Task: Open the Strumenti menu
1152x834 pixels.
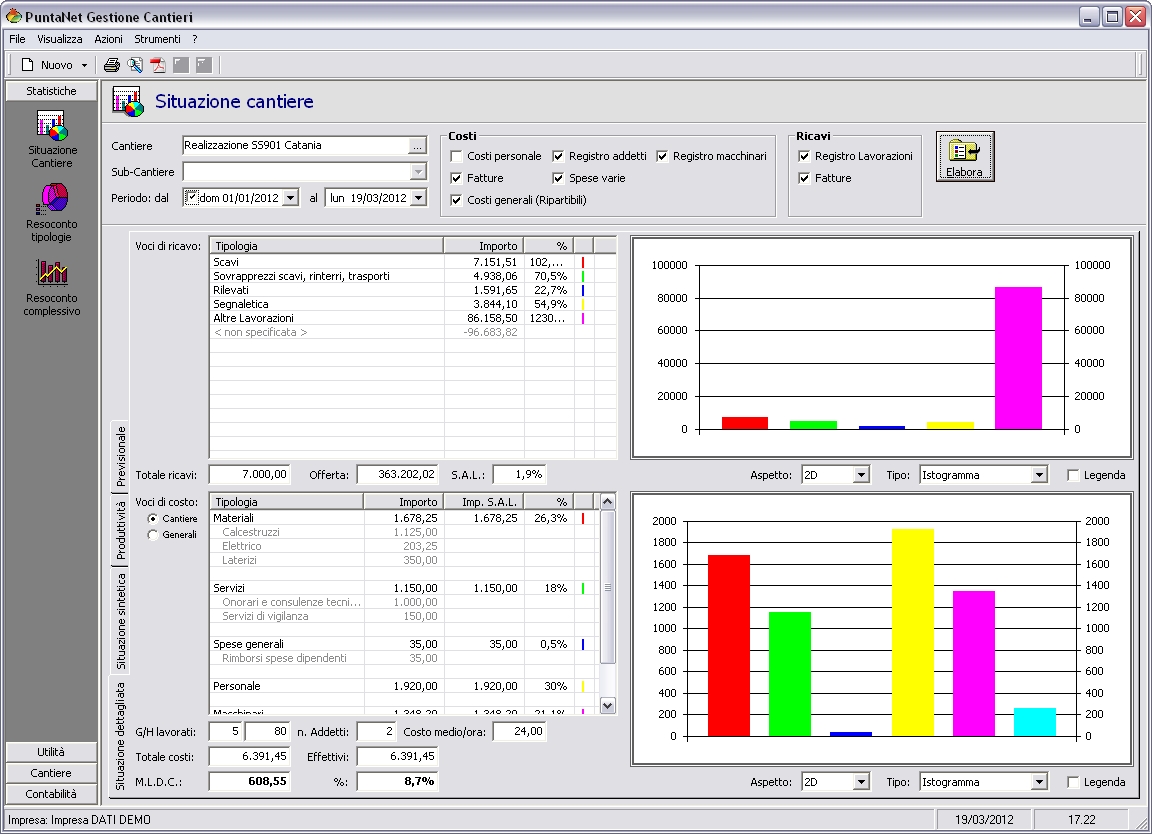Action: [x=157, y=39]
